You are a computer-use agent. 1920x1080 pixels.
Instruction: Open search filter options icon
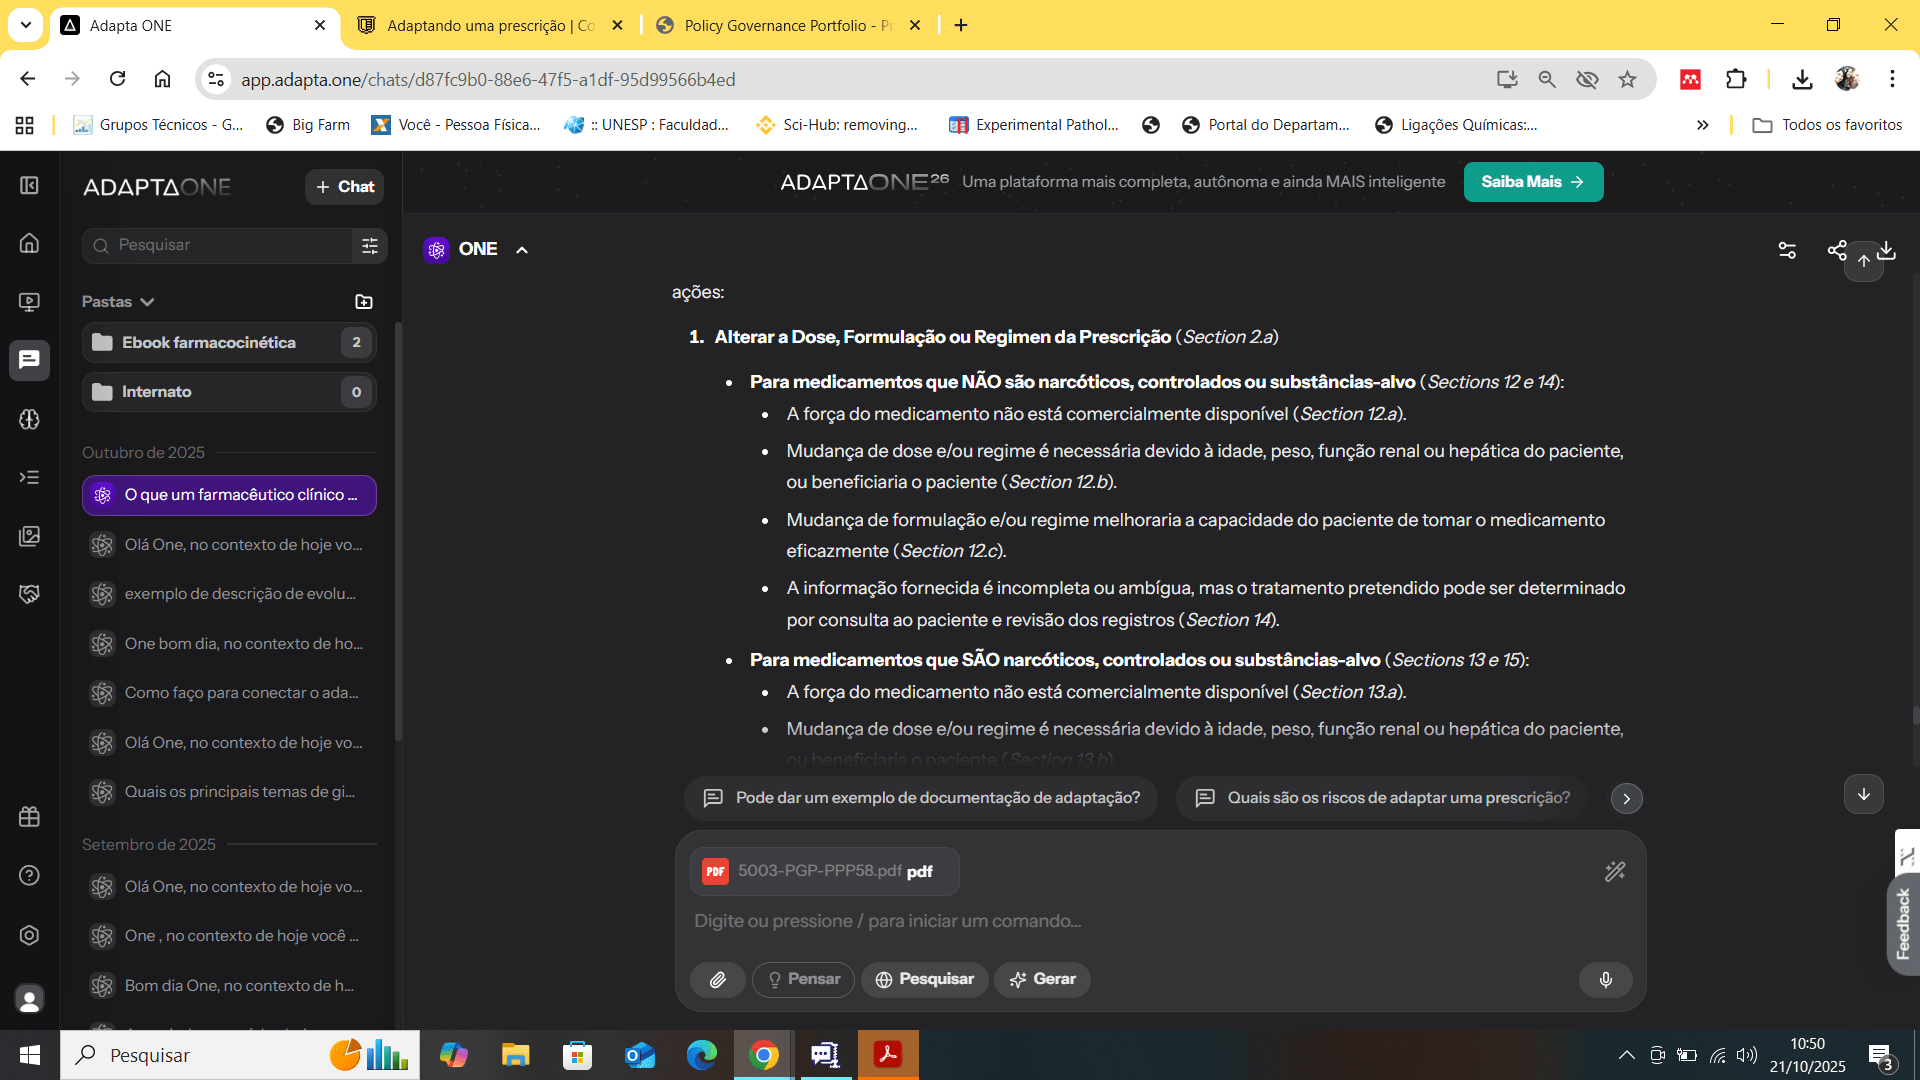(370, 245)
